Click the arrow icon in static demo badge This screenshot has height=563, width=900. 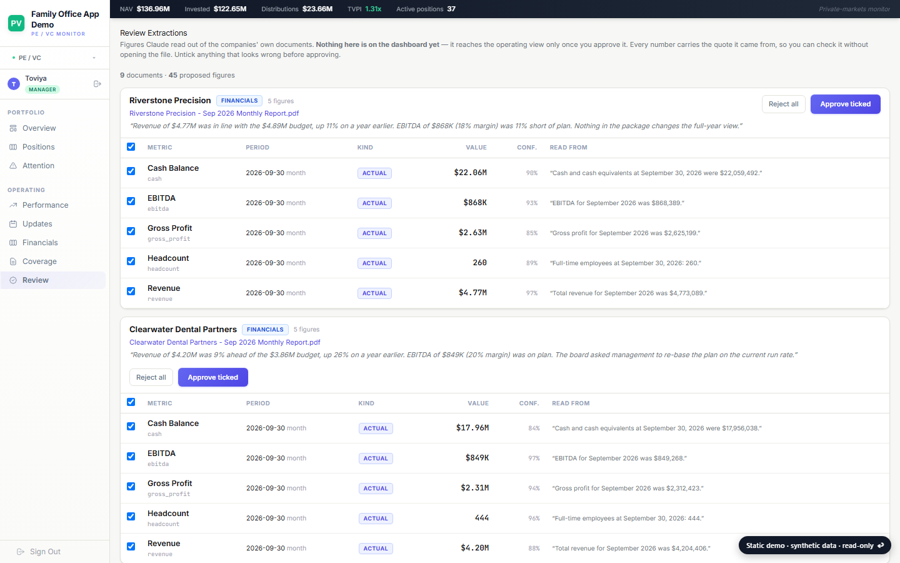pyautogui.click(x=880, y=545)
